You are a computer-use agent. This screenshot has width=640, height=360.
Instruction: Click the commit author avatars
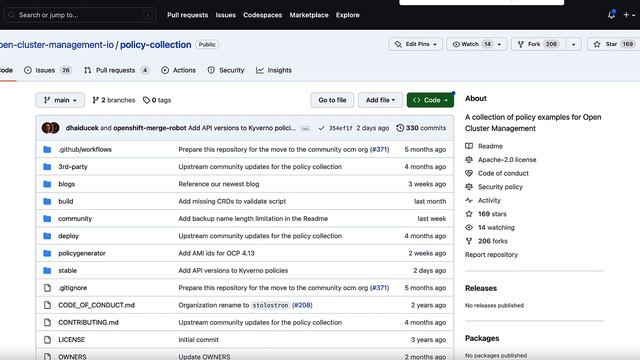point(51,128)
